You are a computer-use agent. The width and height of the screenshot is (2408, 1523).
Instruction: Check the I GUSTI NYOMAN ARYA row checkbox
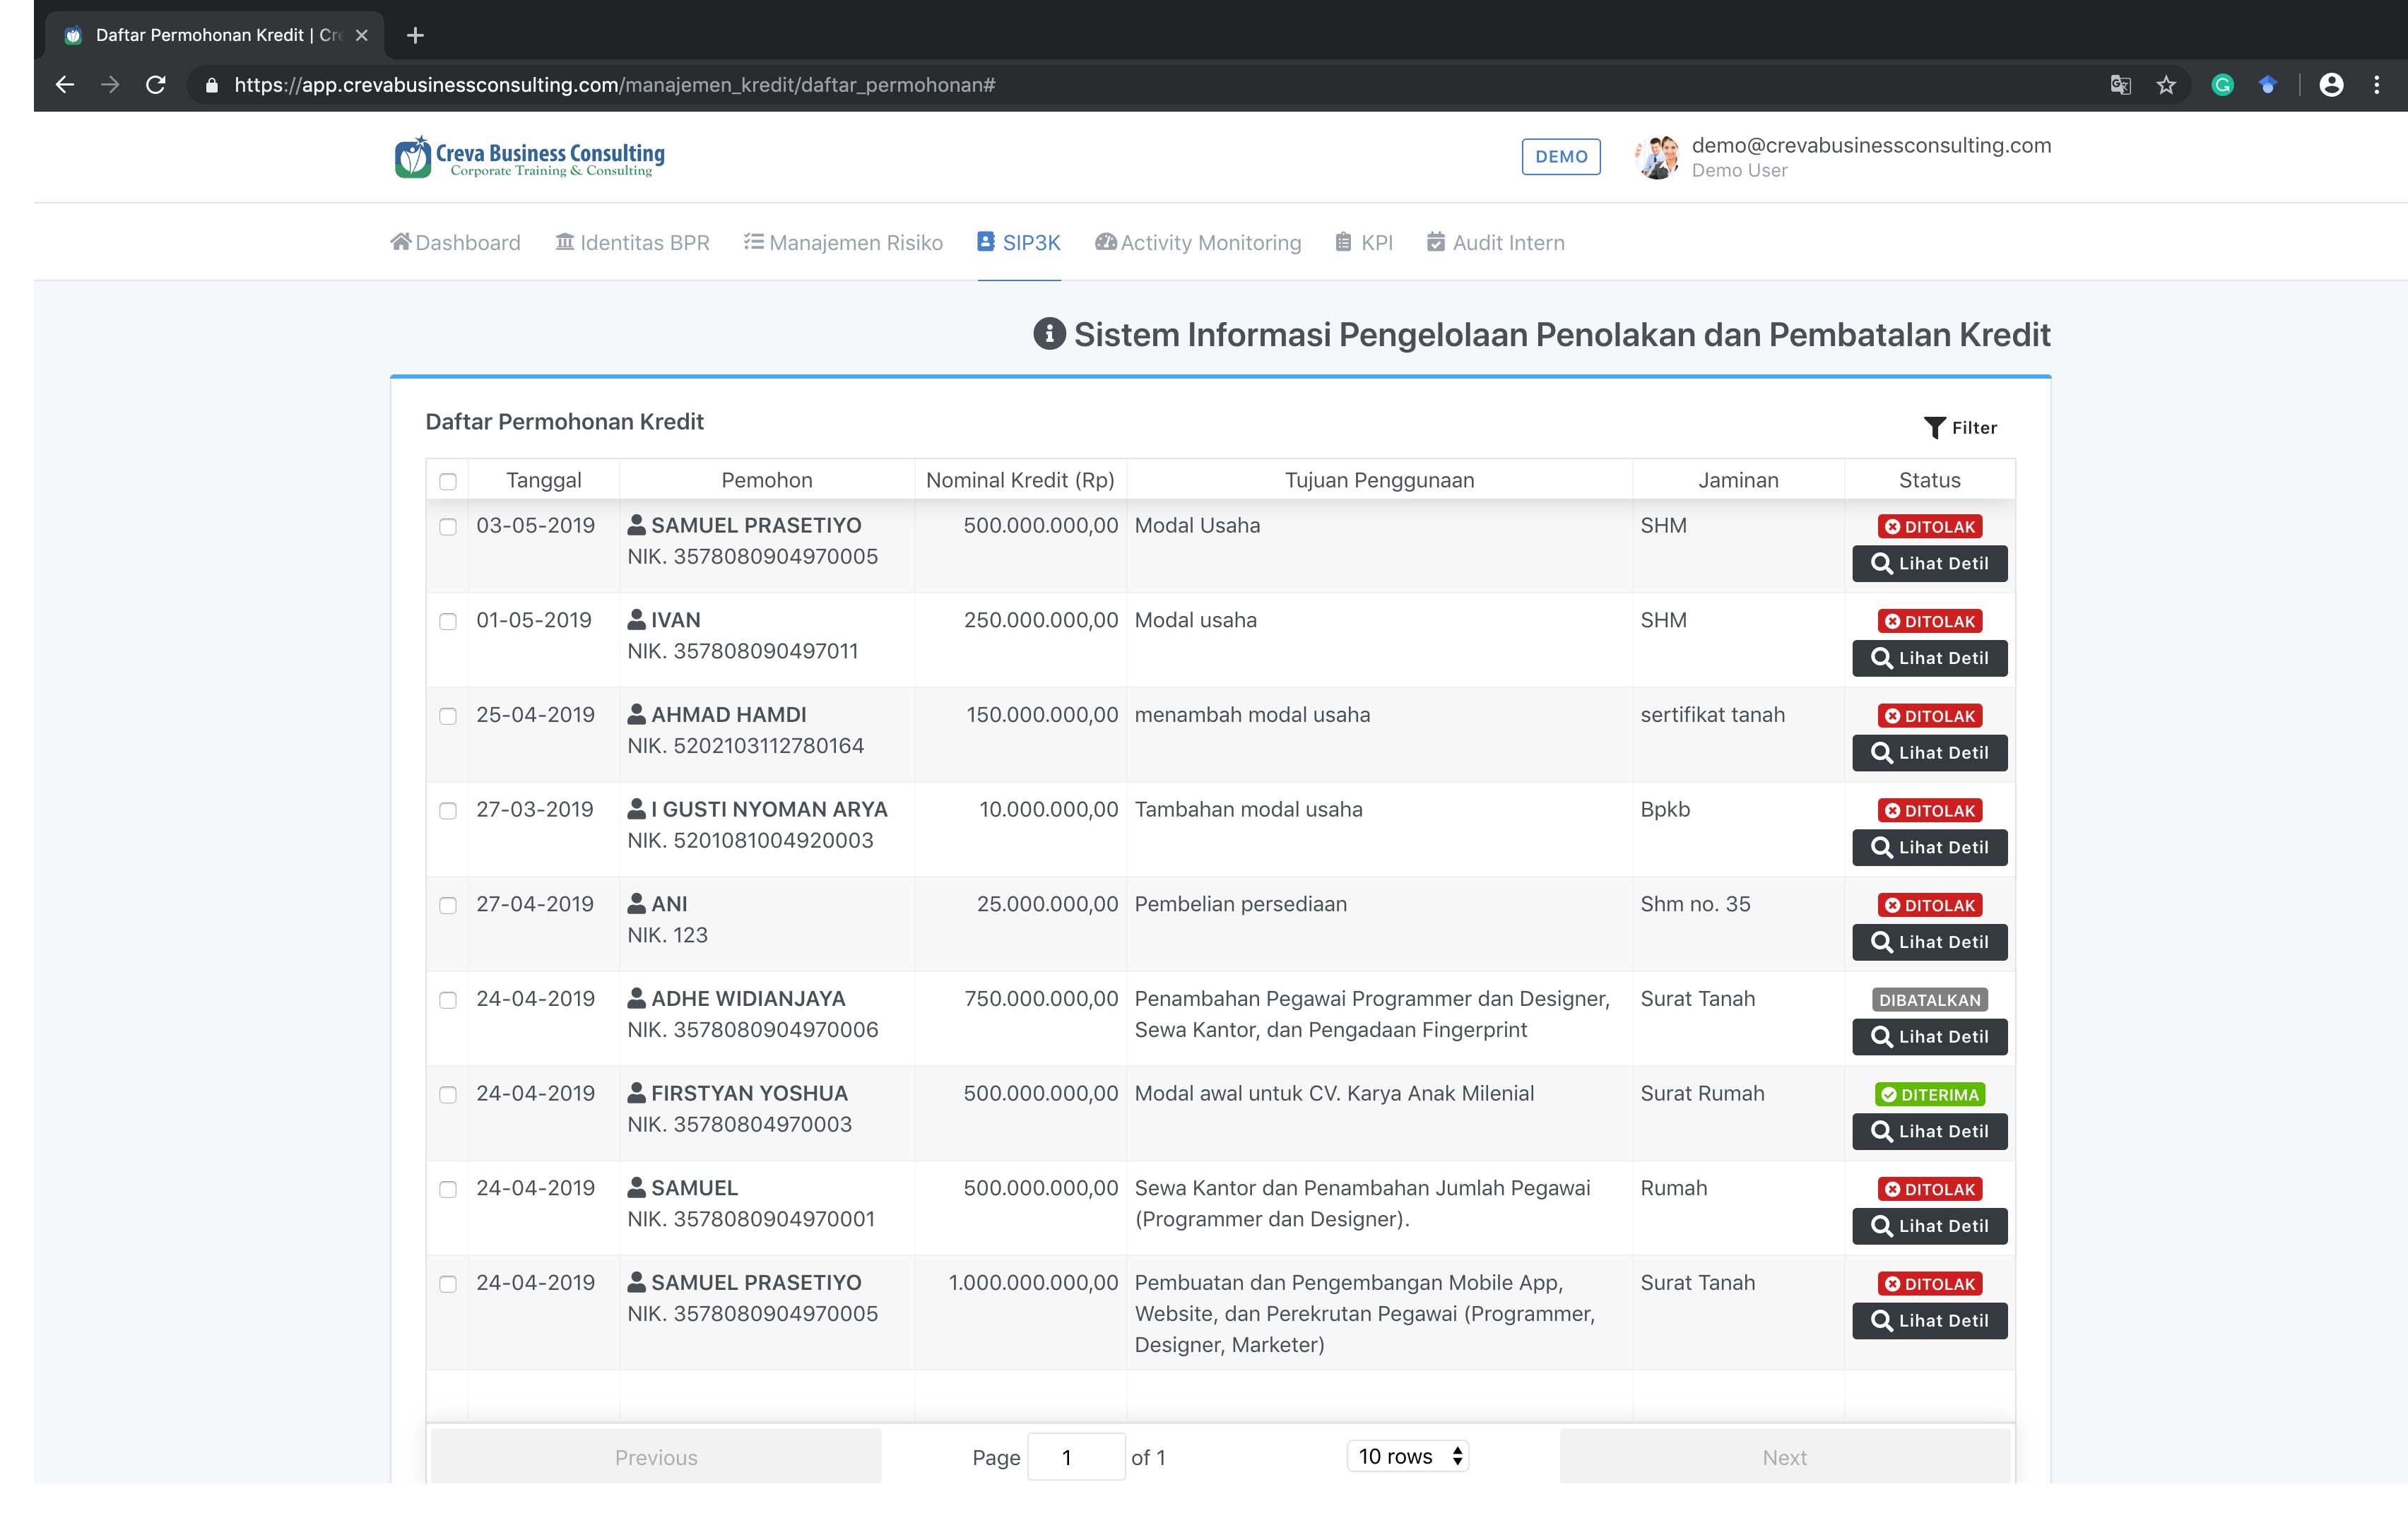click(448, 811)
